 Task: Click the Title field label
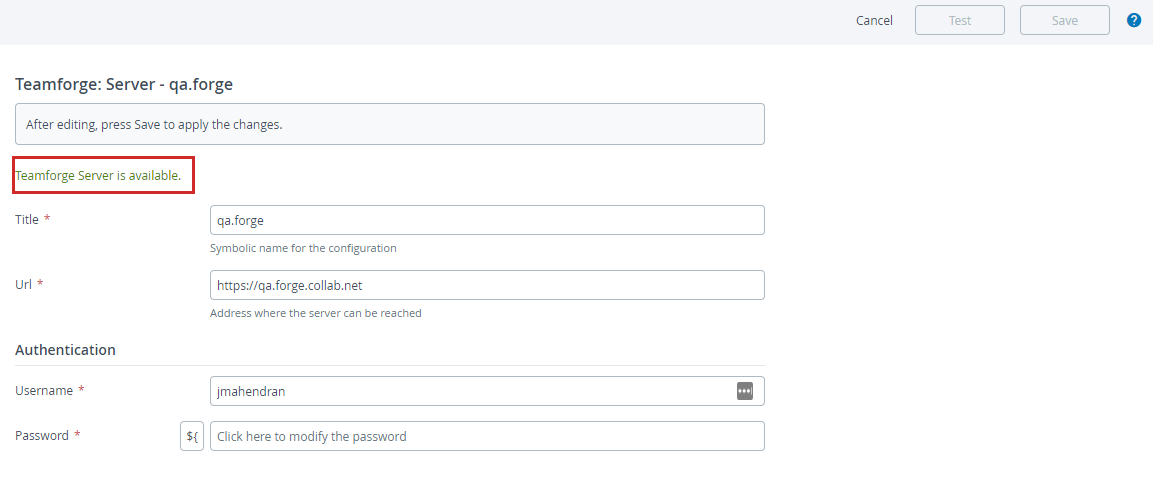[27, 219]
